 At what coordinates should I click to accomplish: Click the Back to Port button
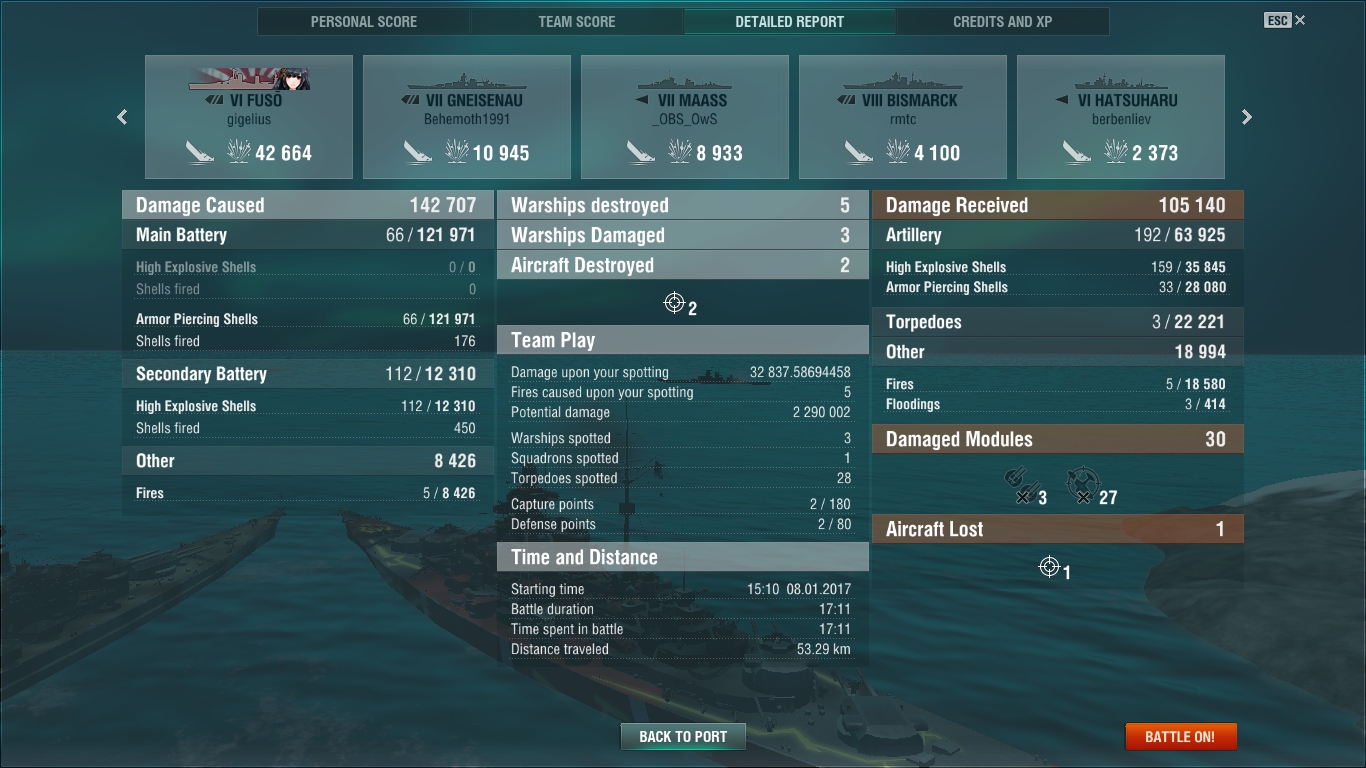pos(683,737)
